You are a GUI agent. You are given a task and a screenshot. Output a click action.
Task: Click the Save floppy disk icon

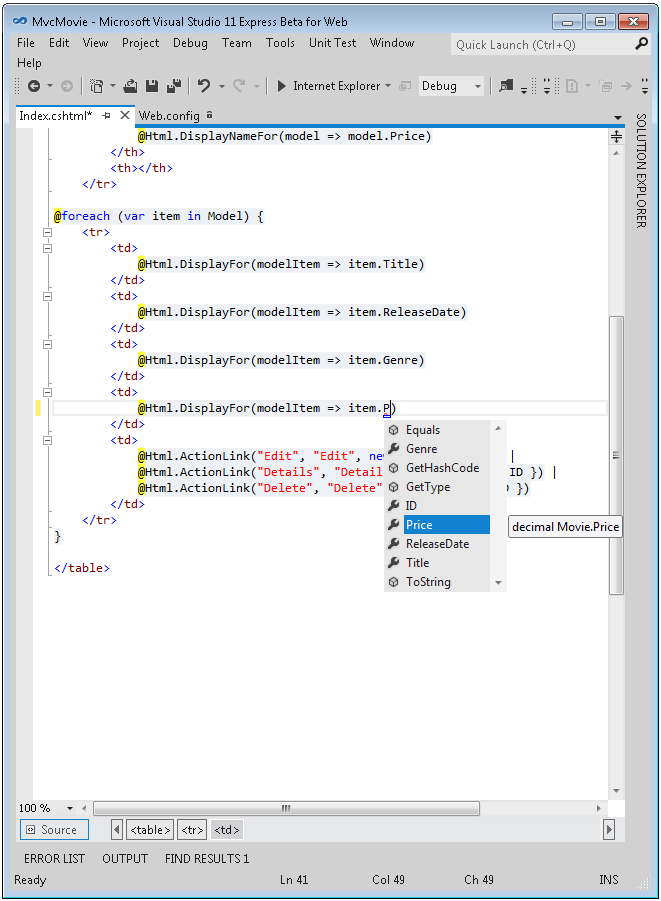tap(152, 86)
